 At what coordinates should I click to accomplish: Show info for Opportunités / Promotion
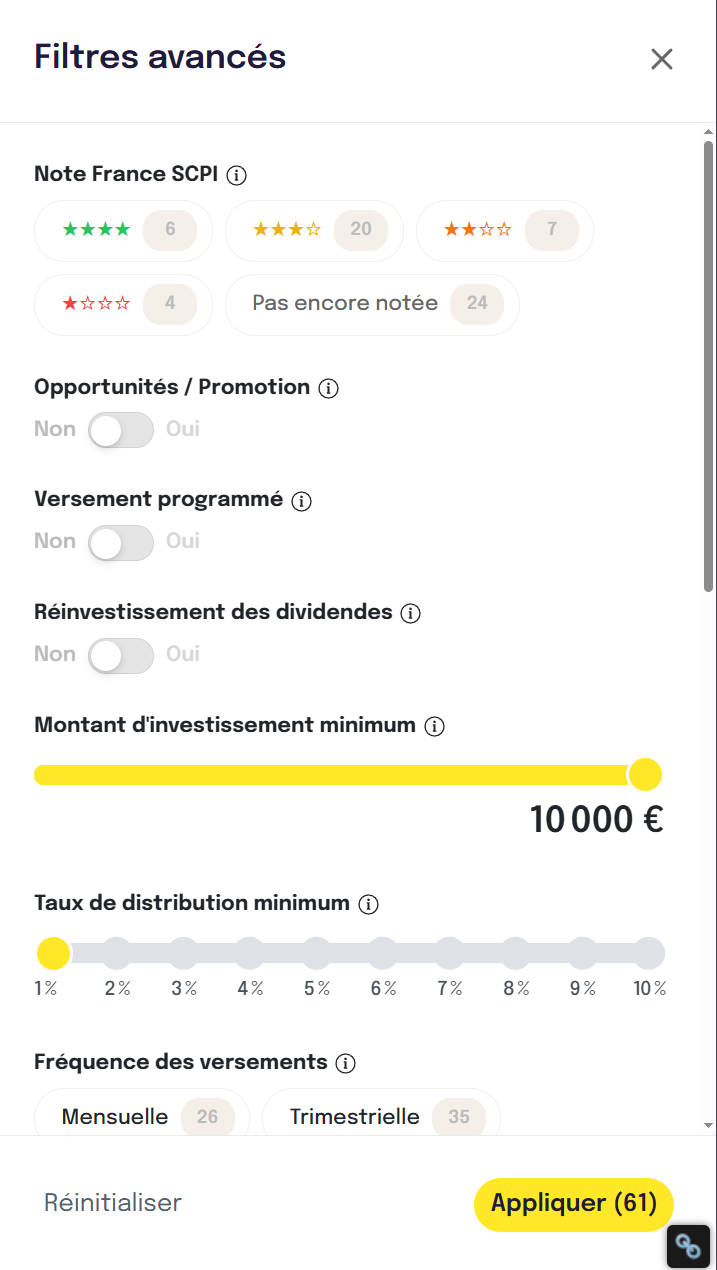(x=328, y=389)
